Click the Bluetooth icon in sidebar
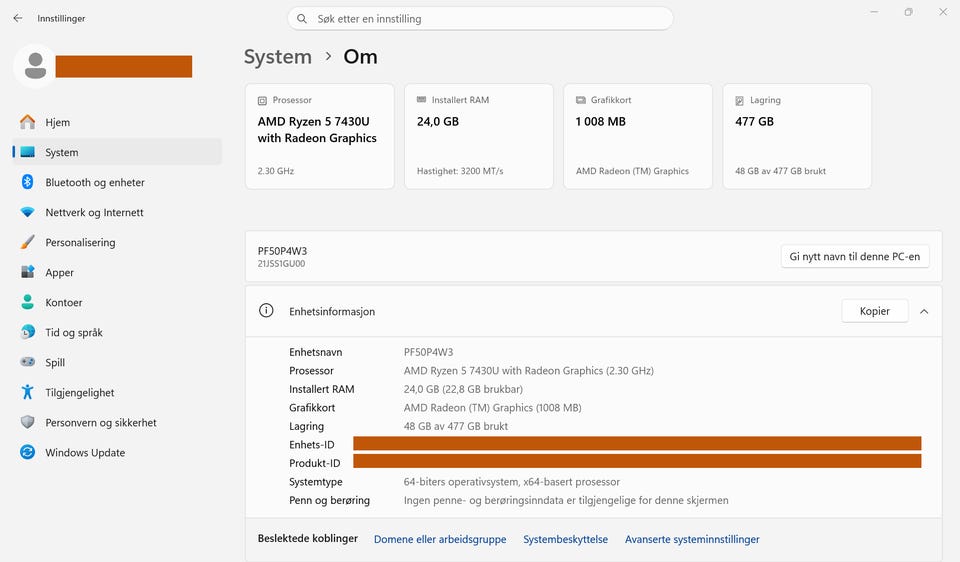Screen dimensions: 960x562 pyautogui.click(x=28, y=182)
